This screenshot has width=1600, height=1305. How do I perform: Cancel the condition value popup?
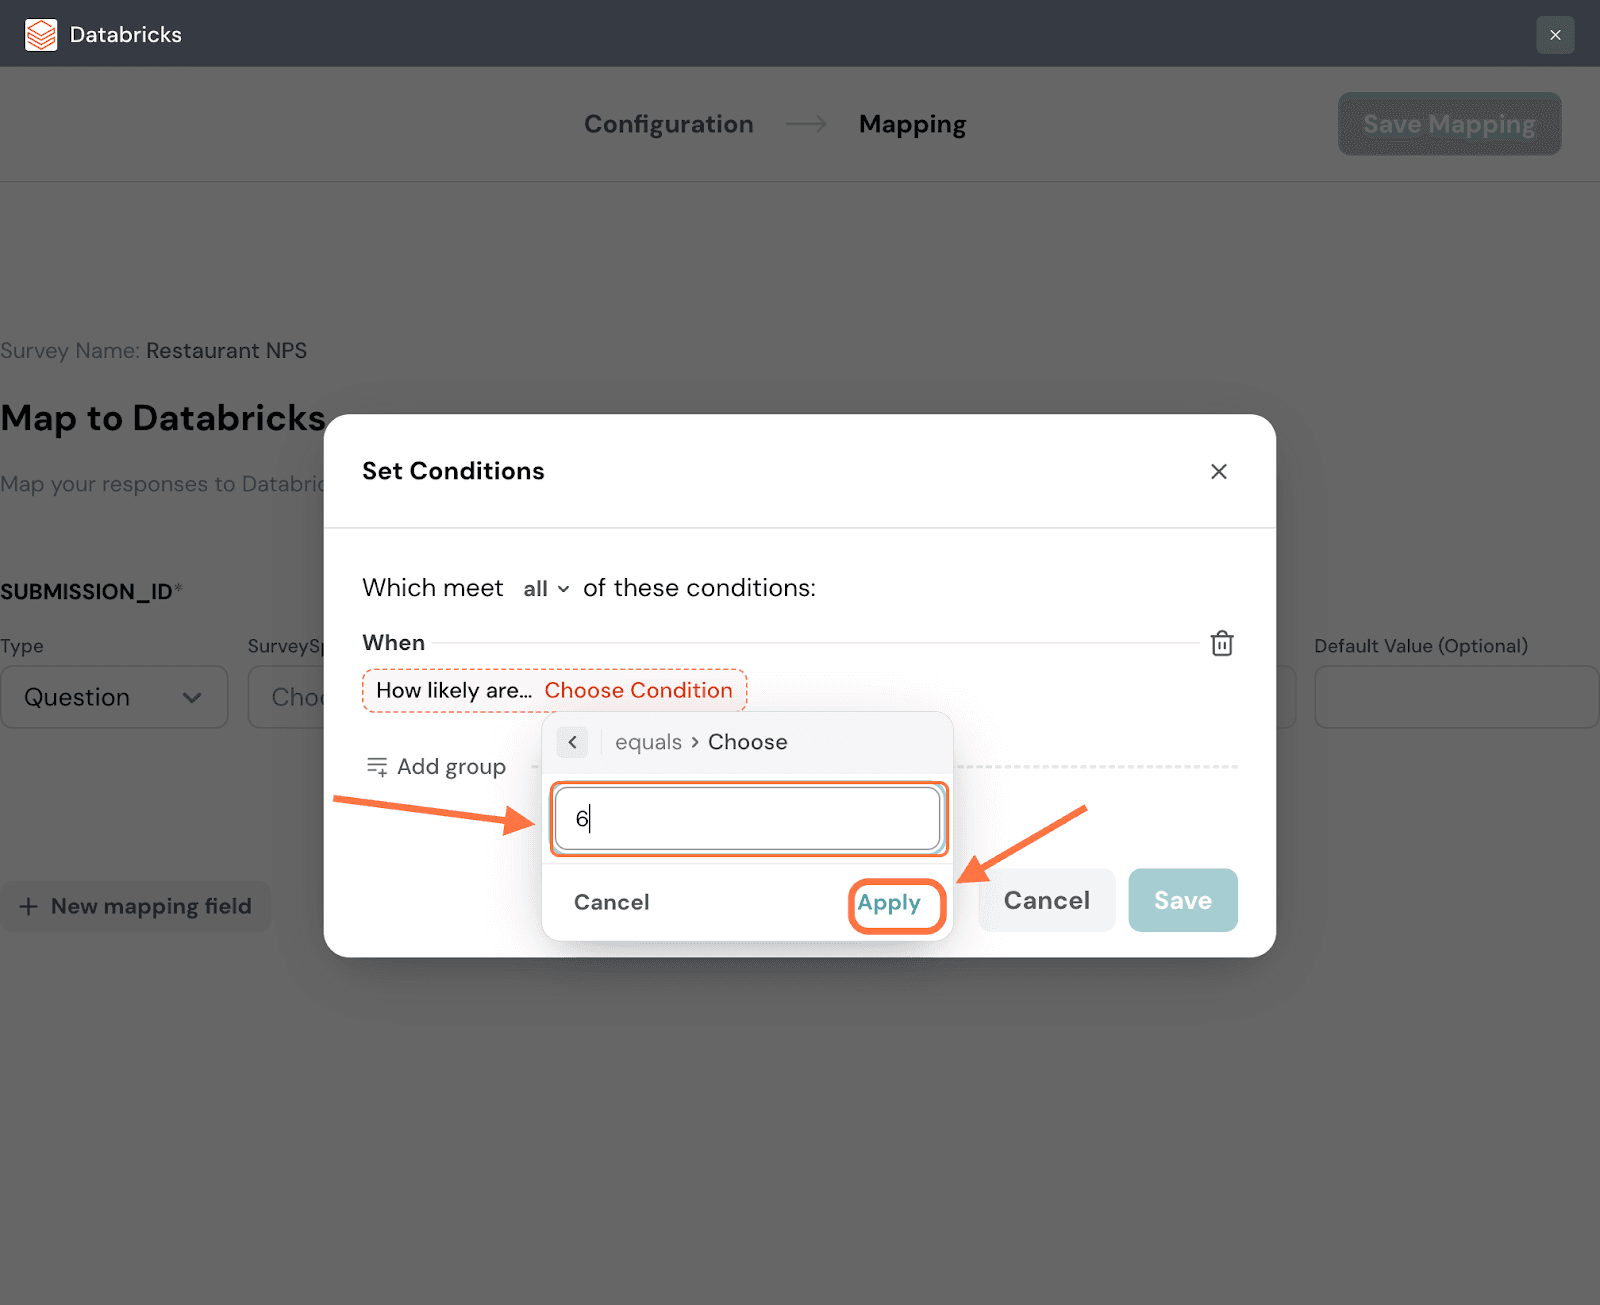611,902
